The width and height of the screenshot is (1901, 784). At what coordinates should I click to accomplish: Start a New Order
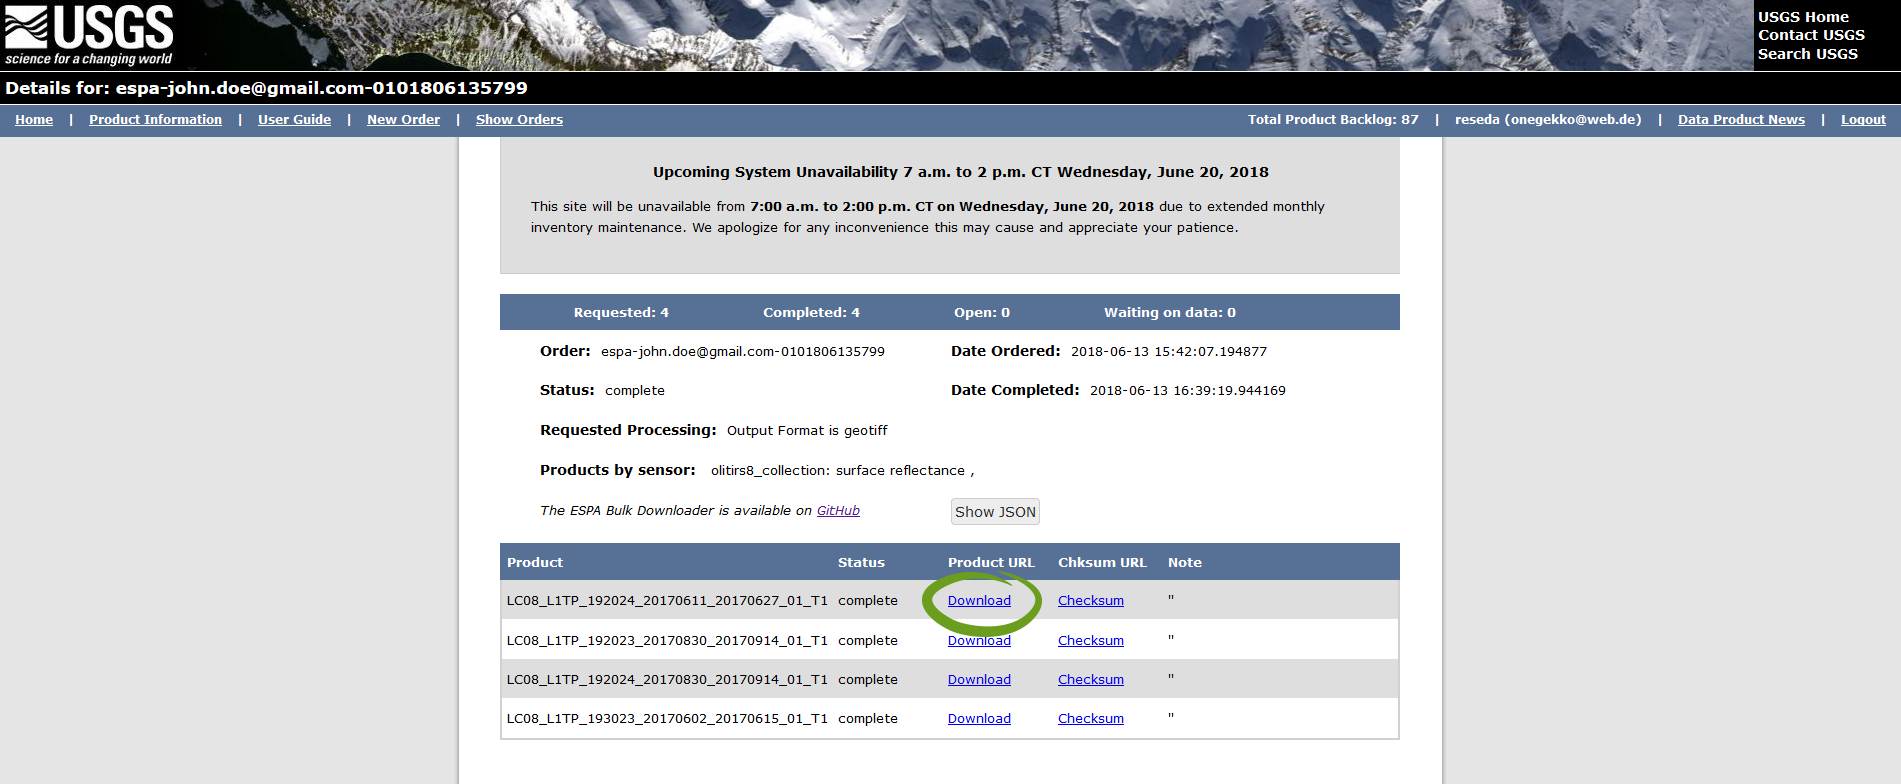(403, 120)
